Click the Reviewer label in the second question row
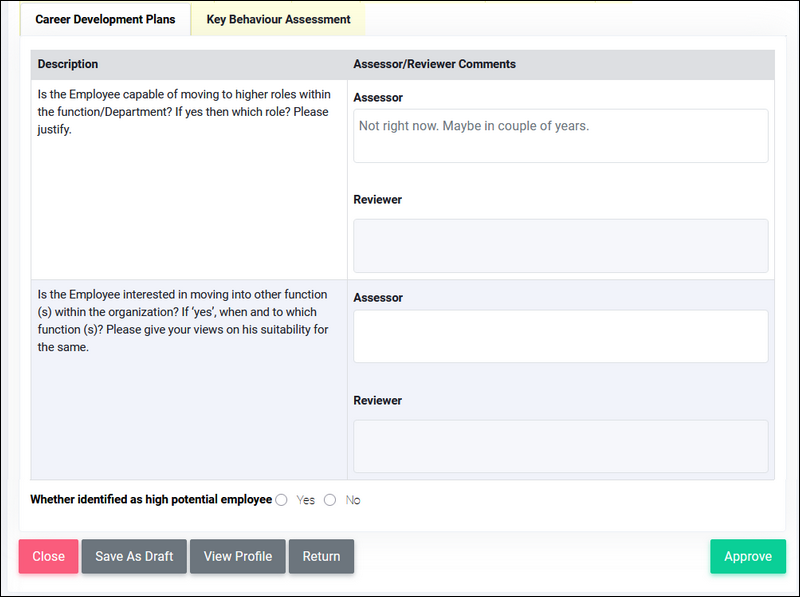 point(378,400)
